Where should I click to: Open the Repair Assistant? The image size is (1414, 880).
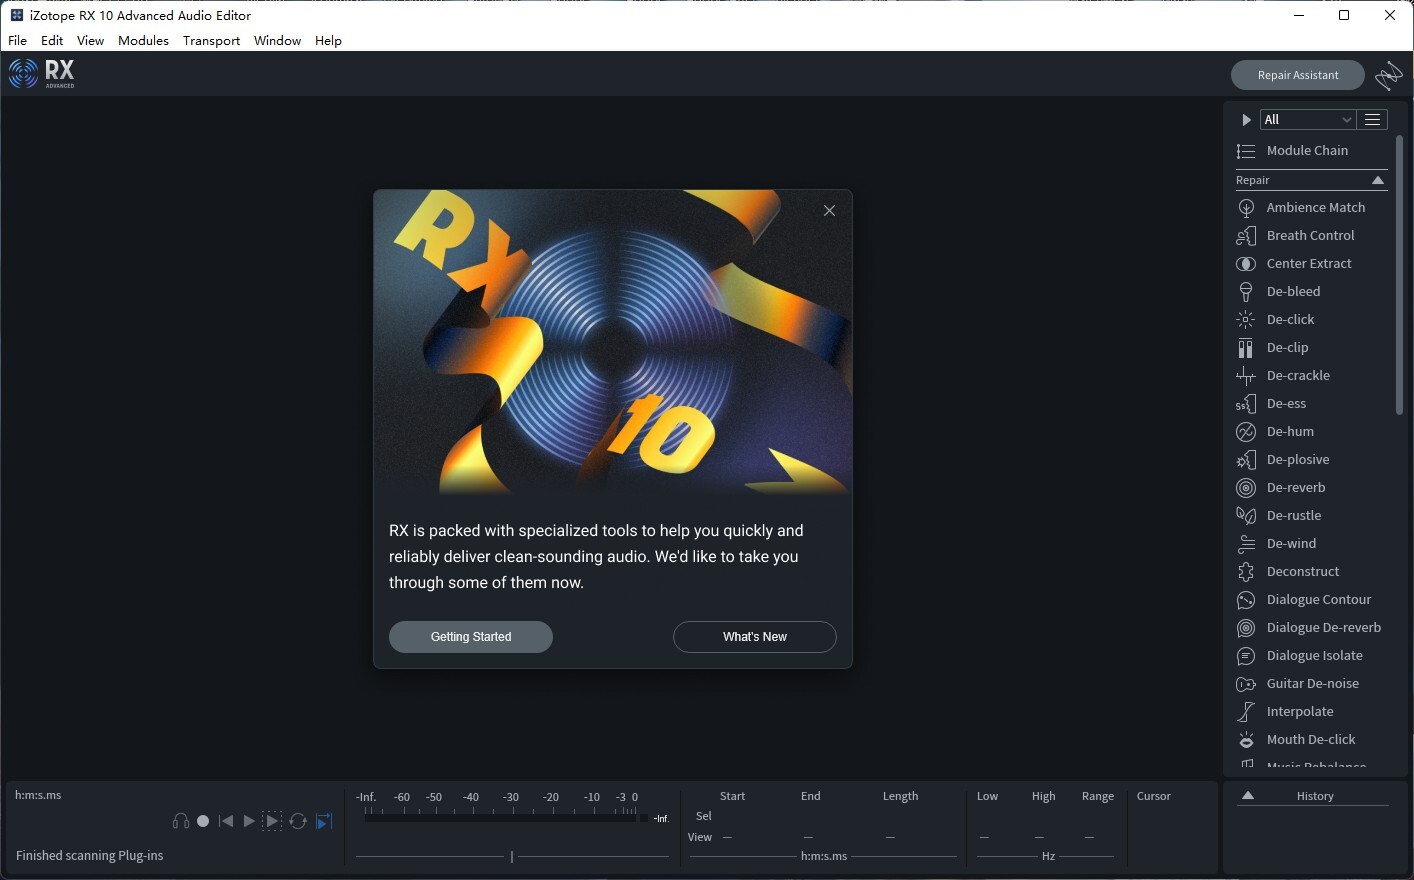click(1298, 75)
